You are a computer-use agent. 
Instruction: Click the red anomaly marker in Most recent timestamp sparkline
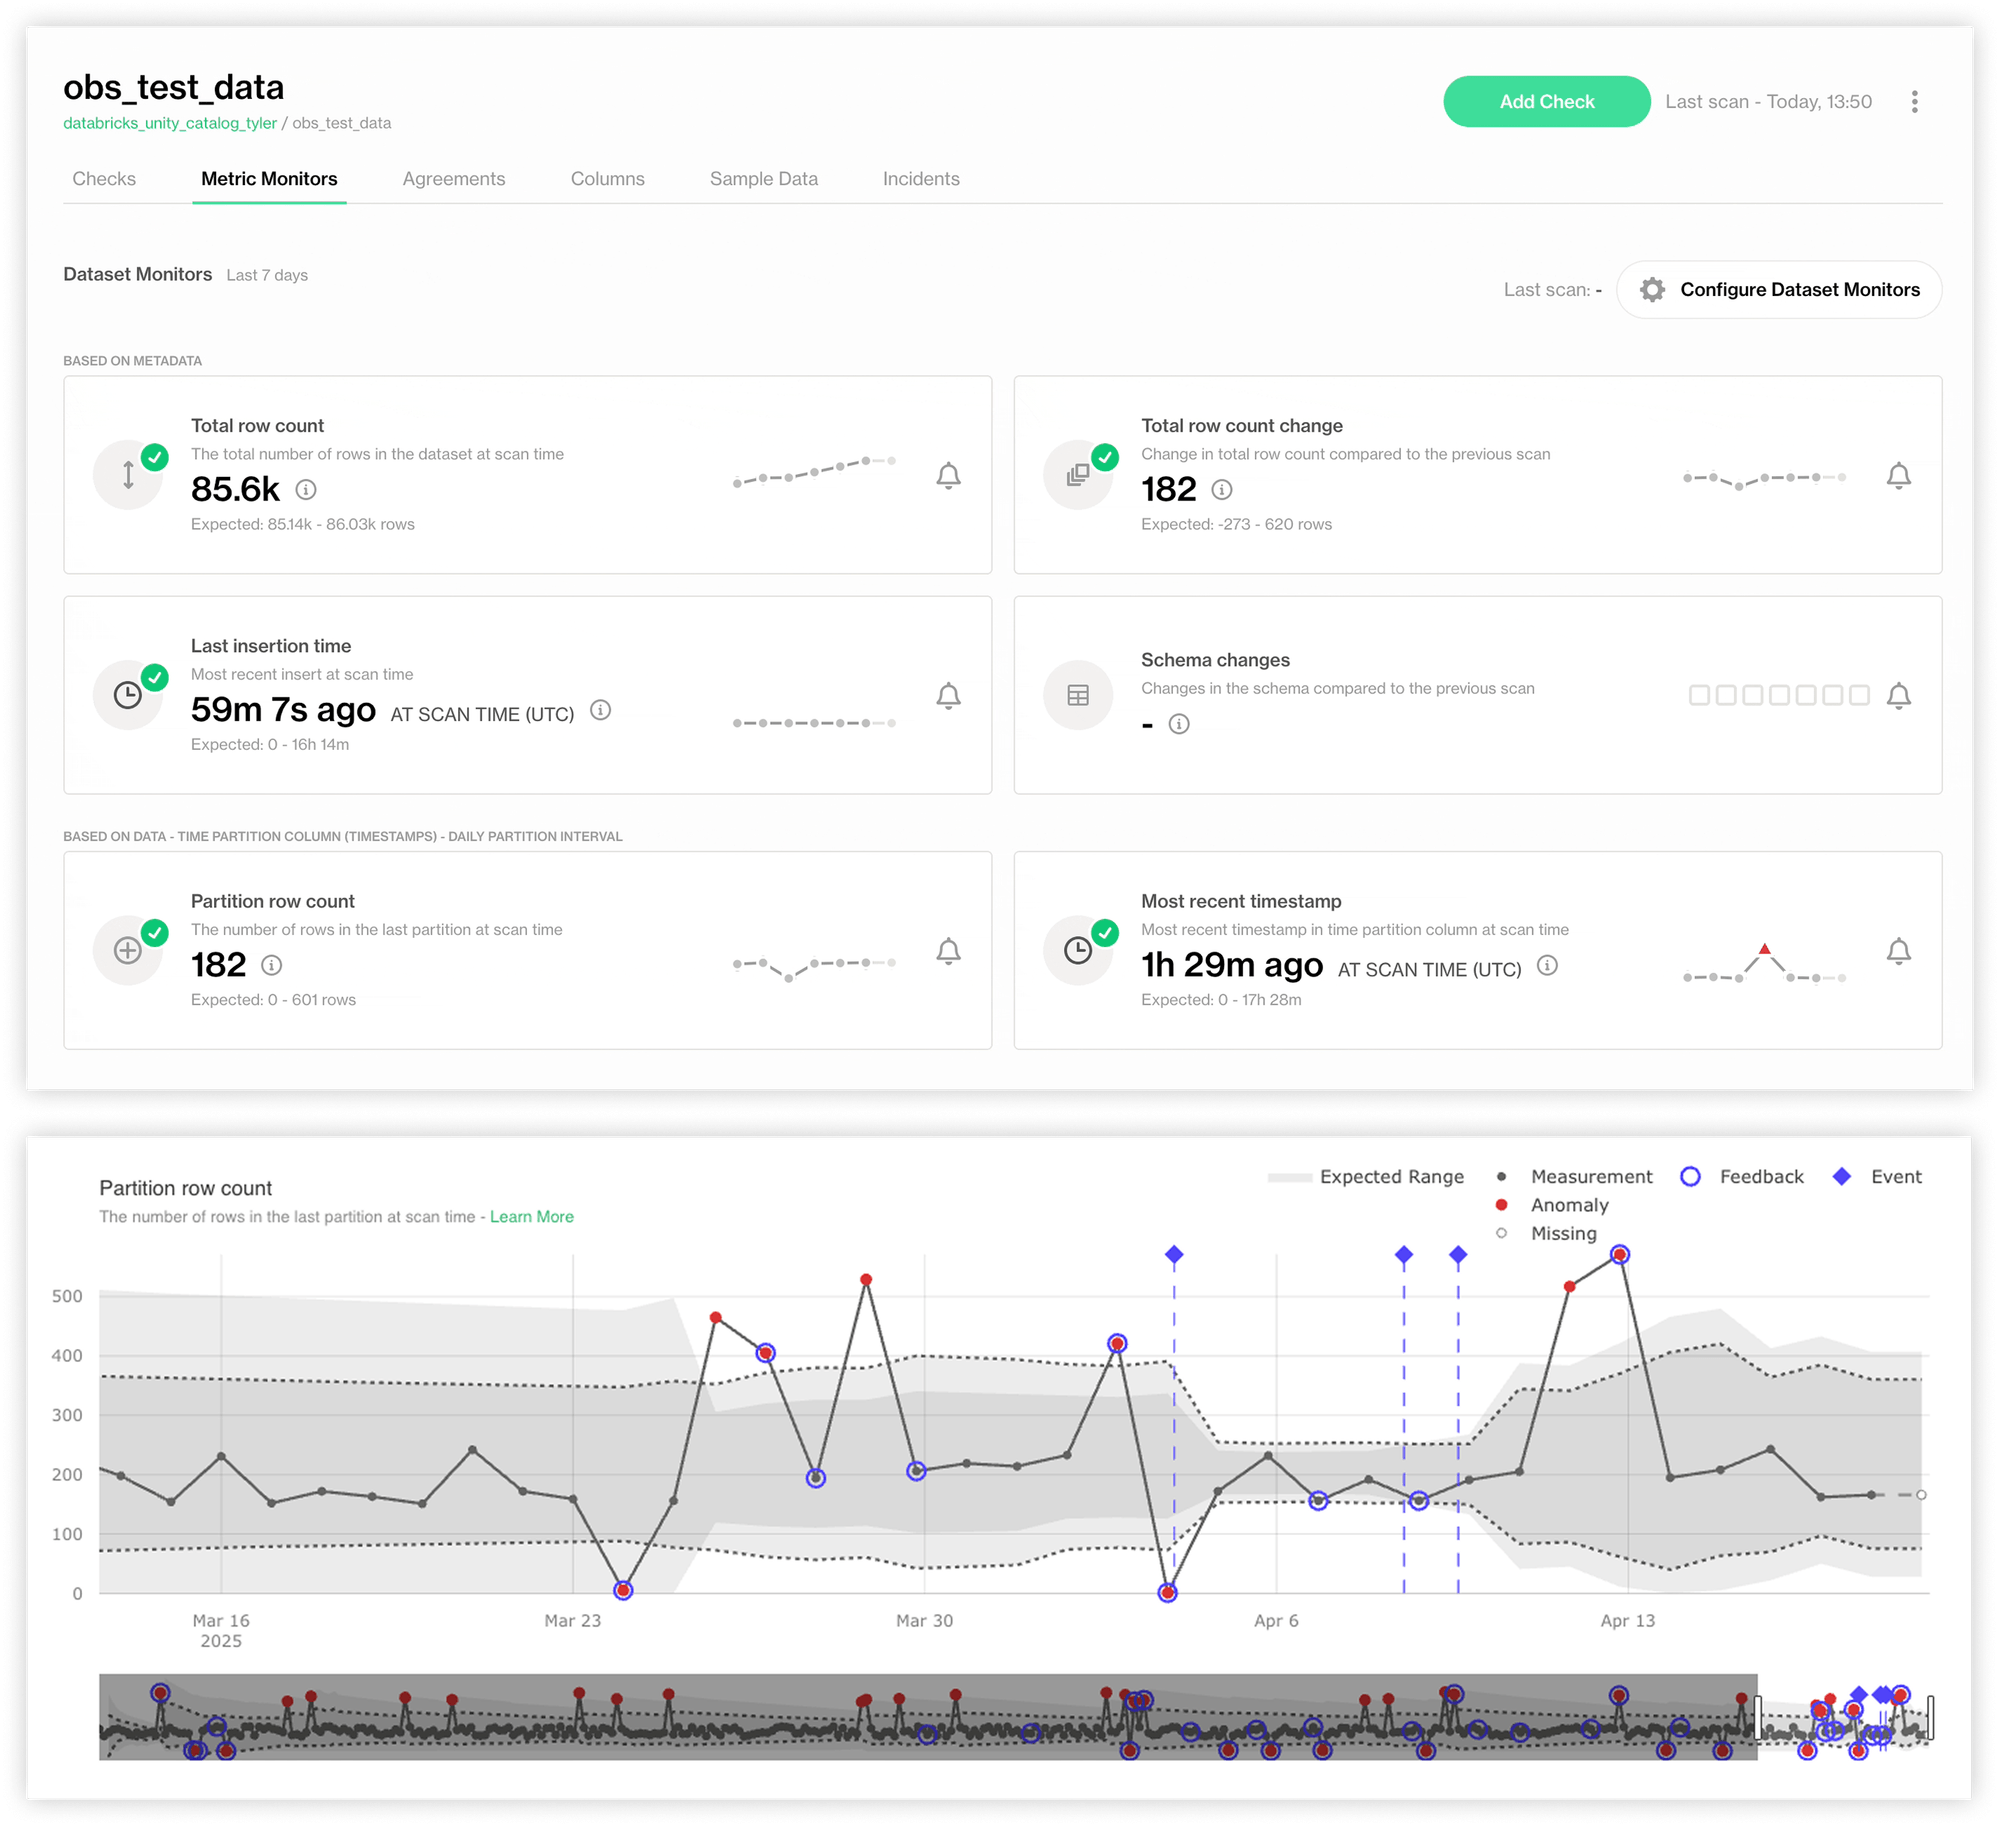(1764, 949)
